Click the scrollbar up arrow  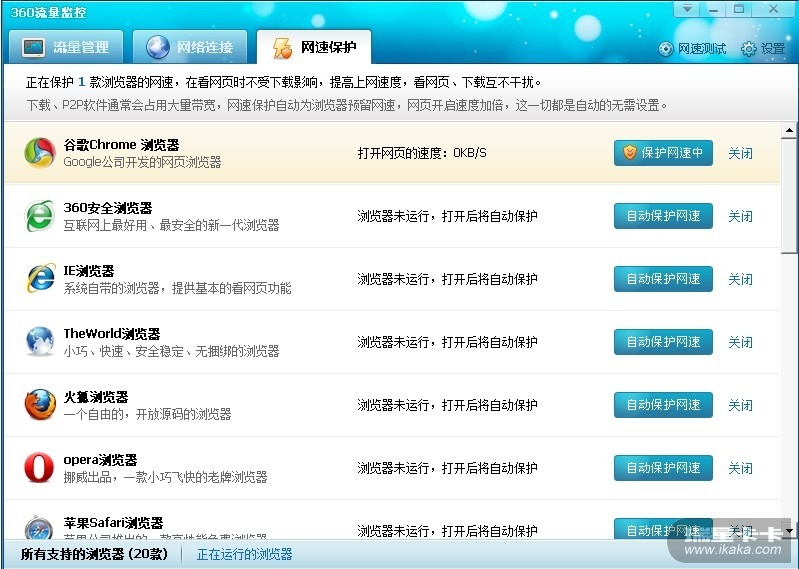(789, 131)
